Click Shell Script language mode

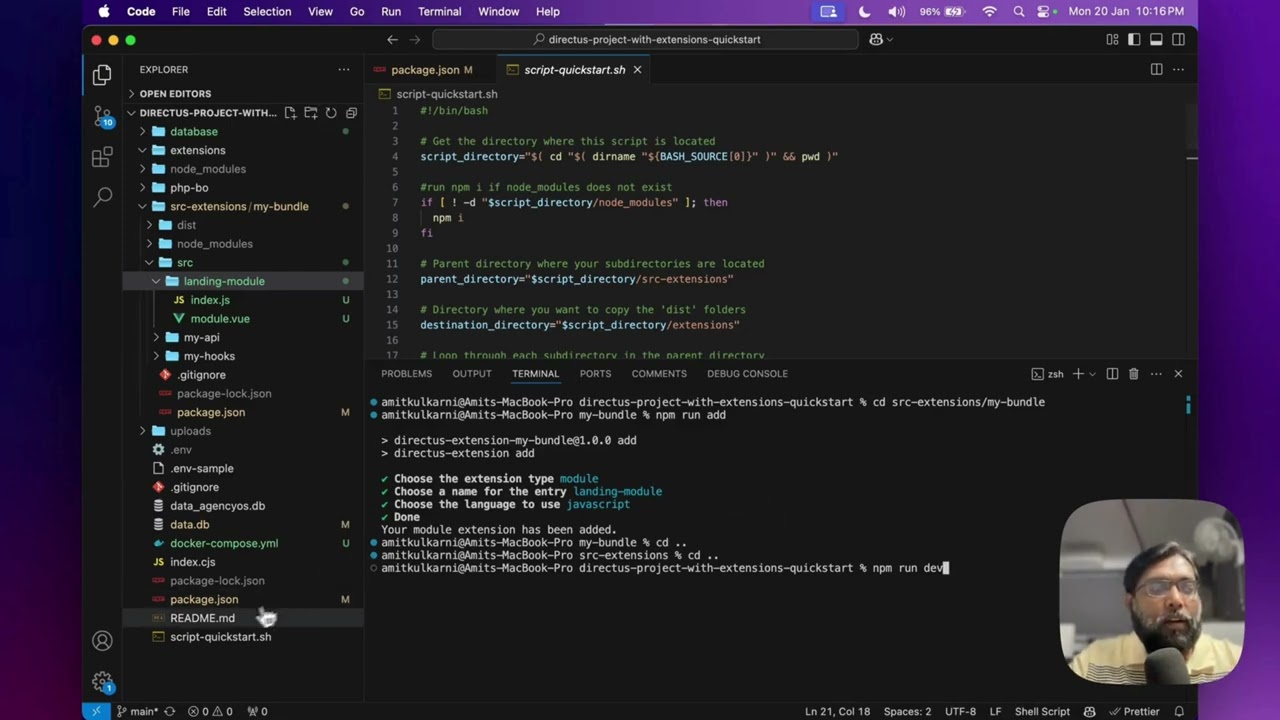tap(1042, 711)
